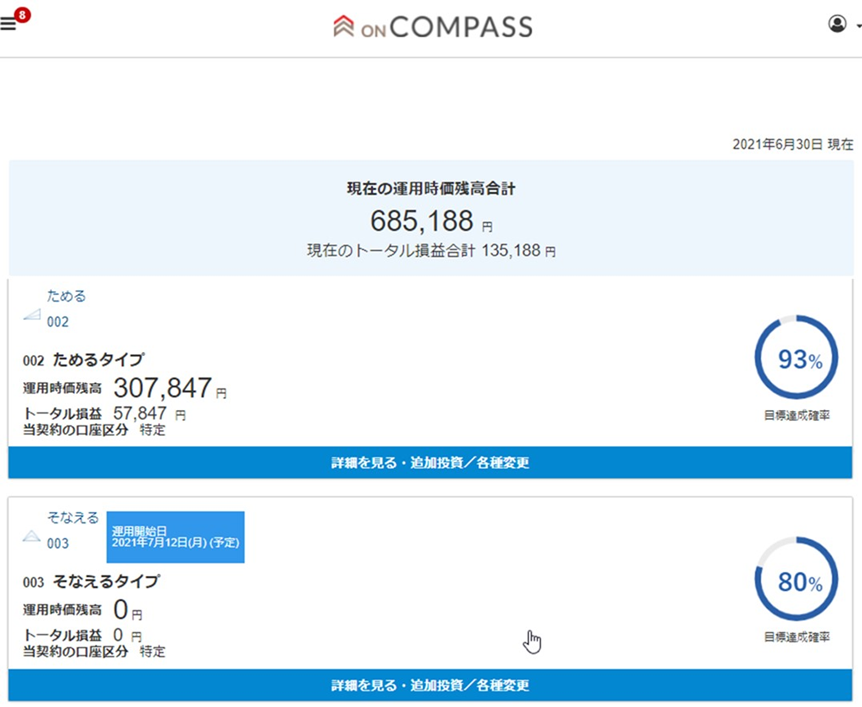Viewport: 862px width, 707px height.
Task: Open details button for 002 ためるタイプ
Action: [x=430, y=462]
